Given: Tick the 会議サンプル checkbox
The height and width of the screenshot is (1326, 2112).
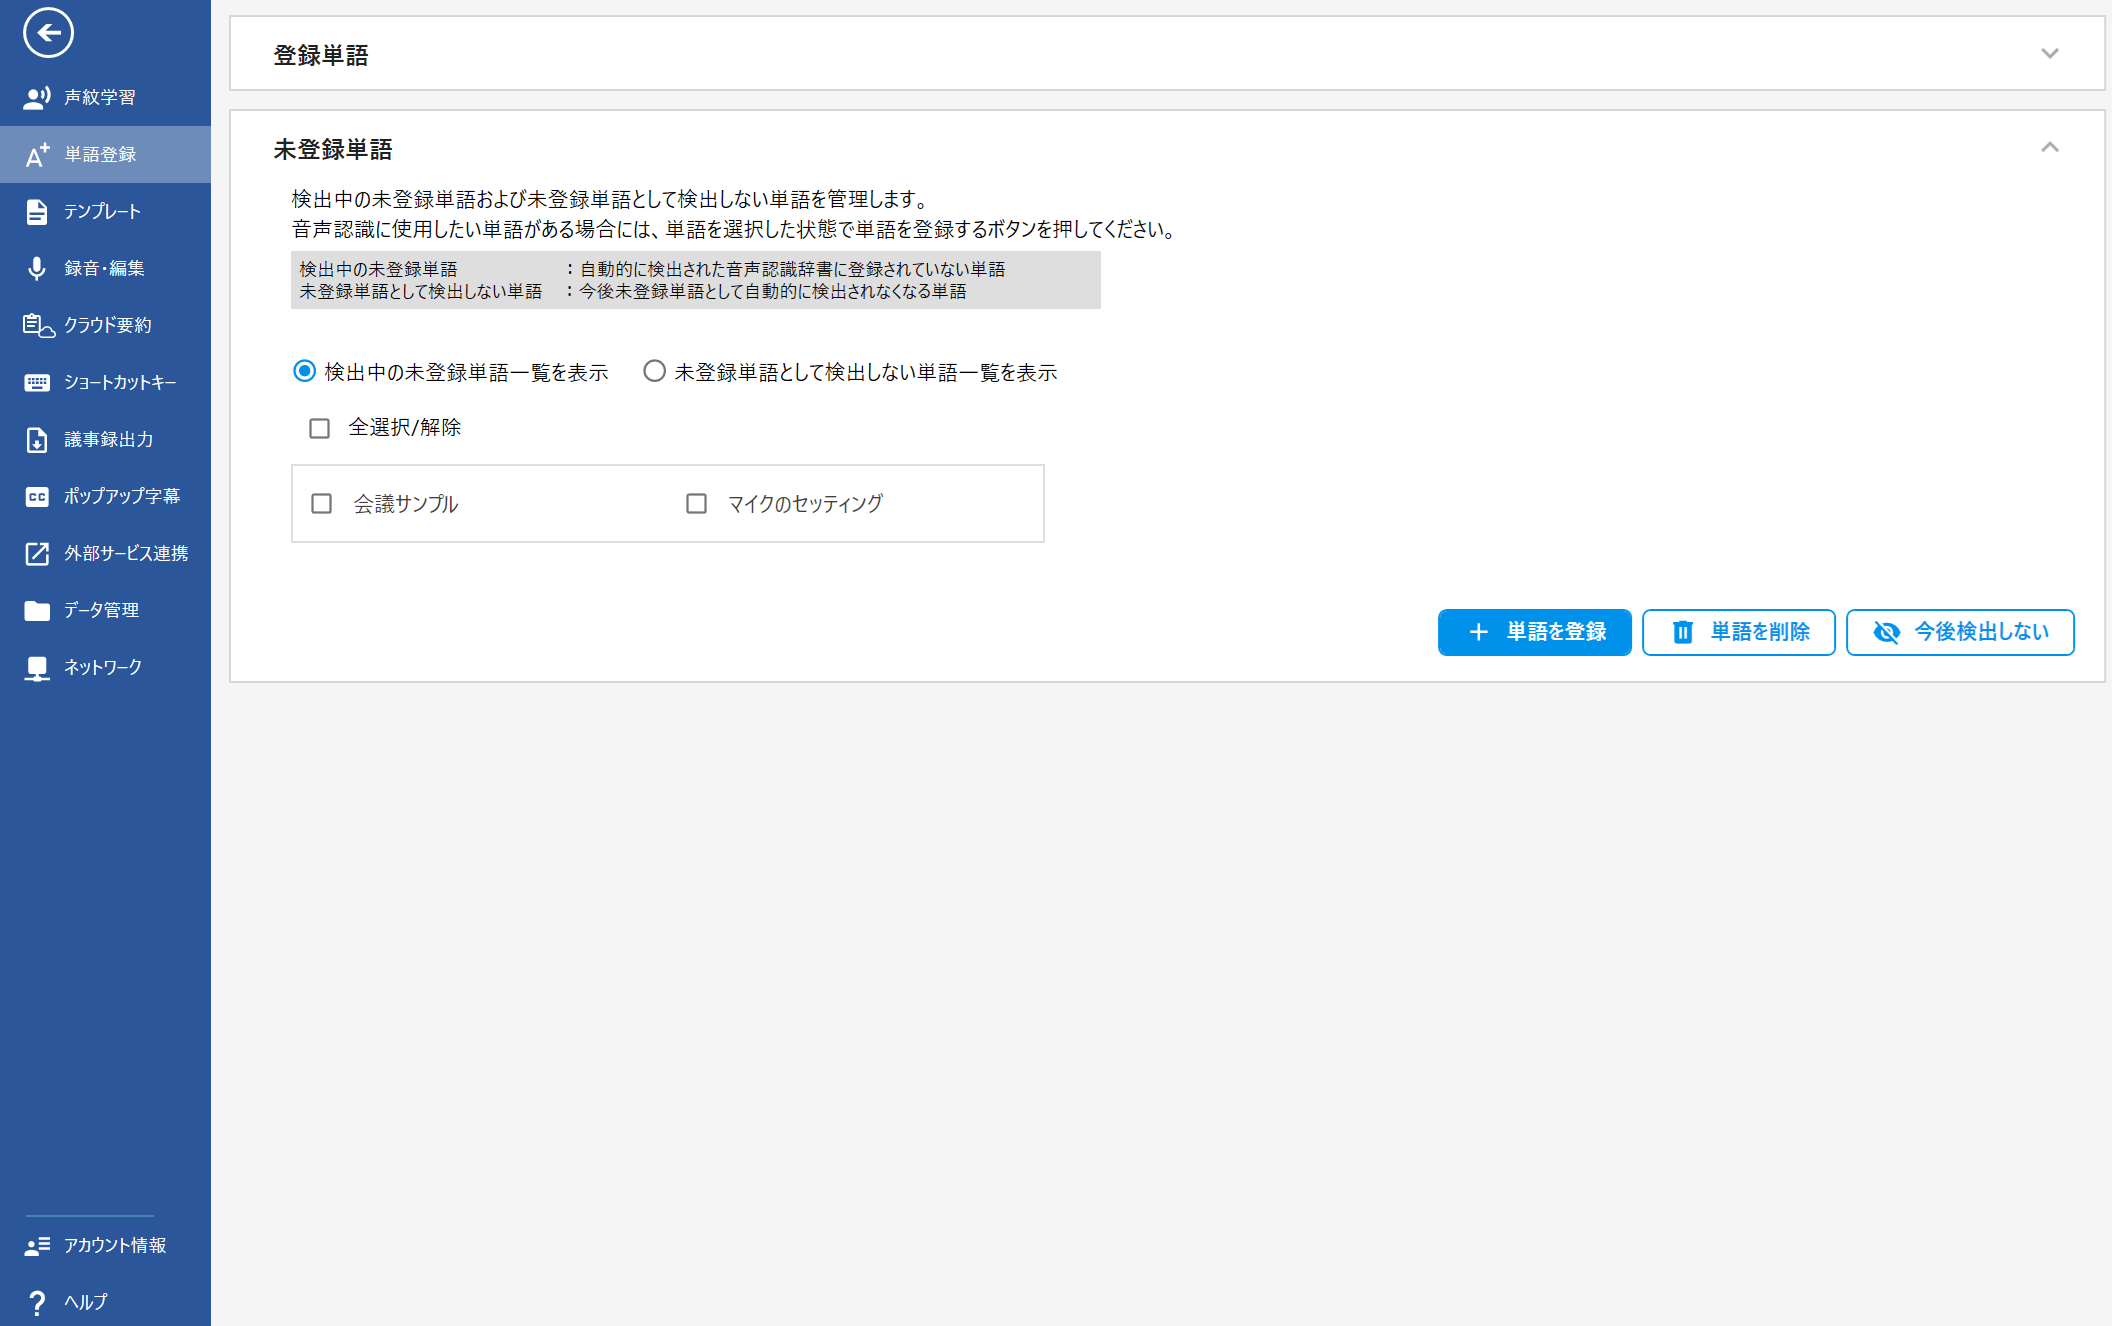Looking at the screenshot, I should coord(321,503).
